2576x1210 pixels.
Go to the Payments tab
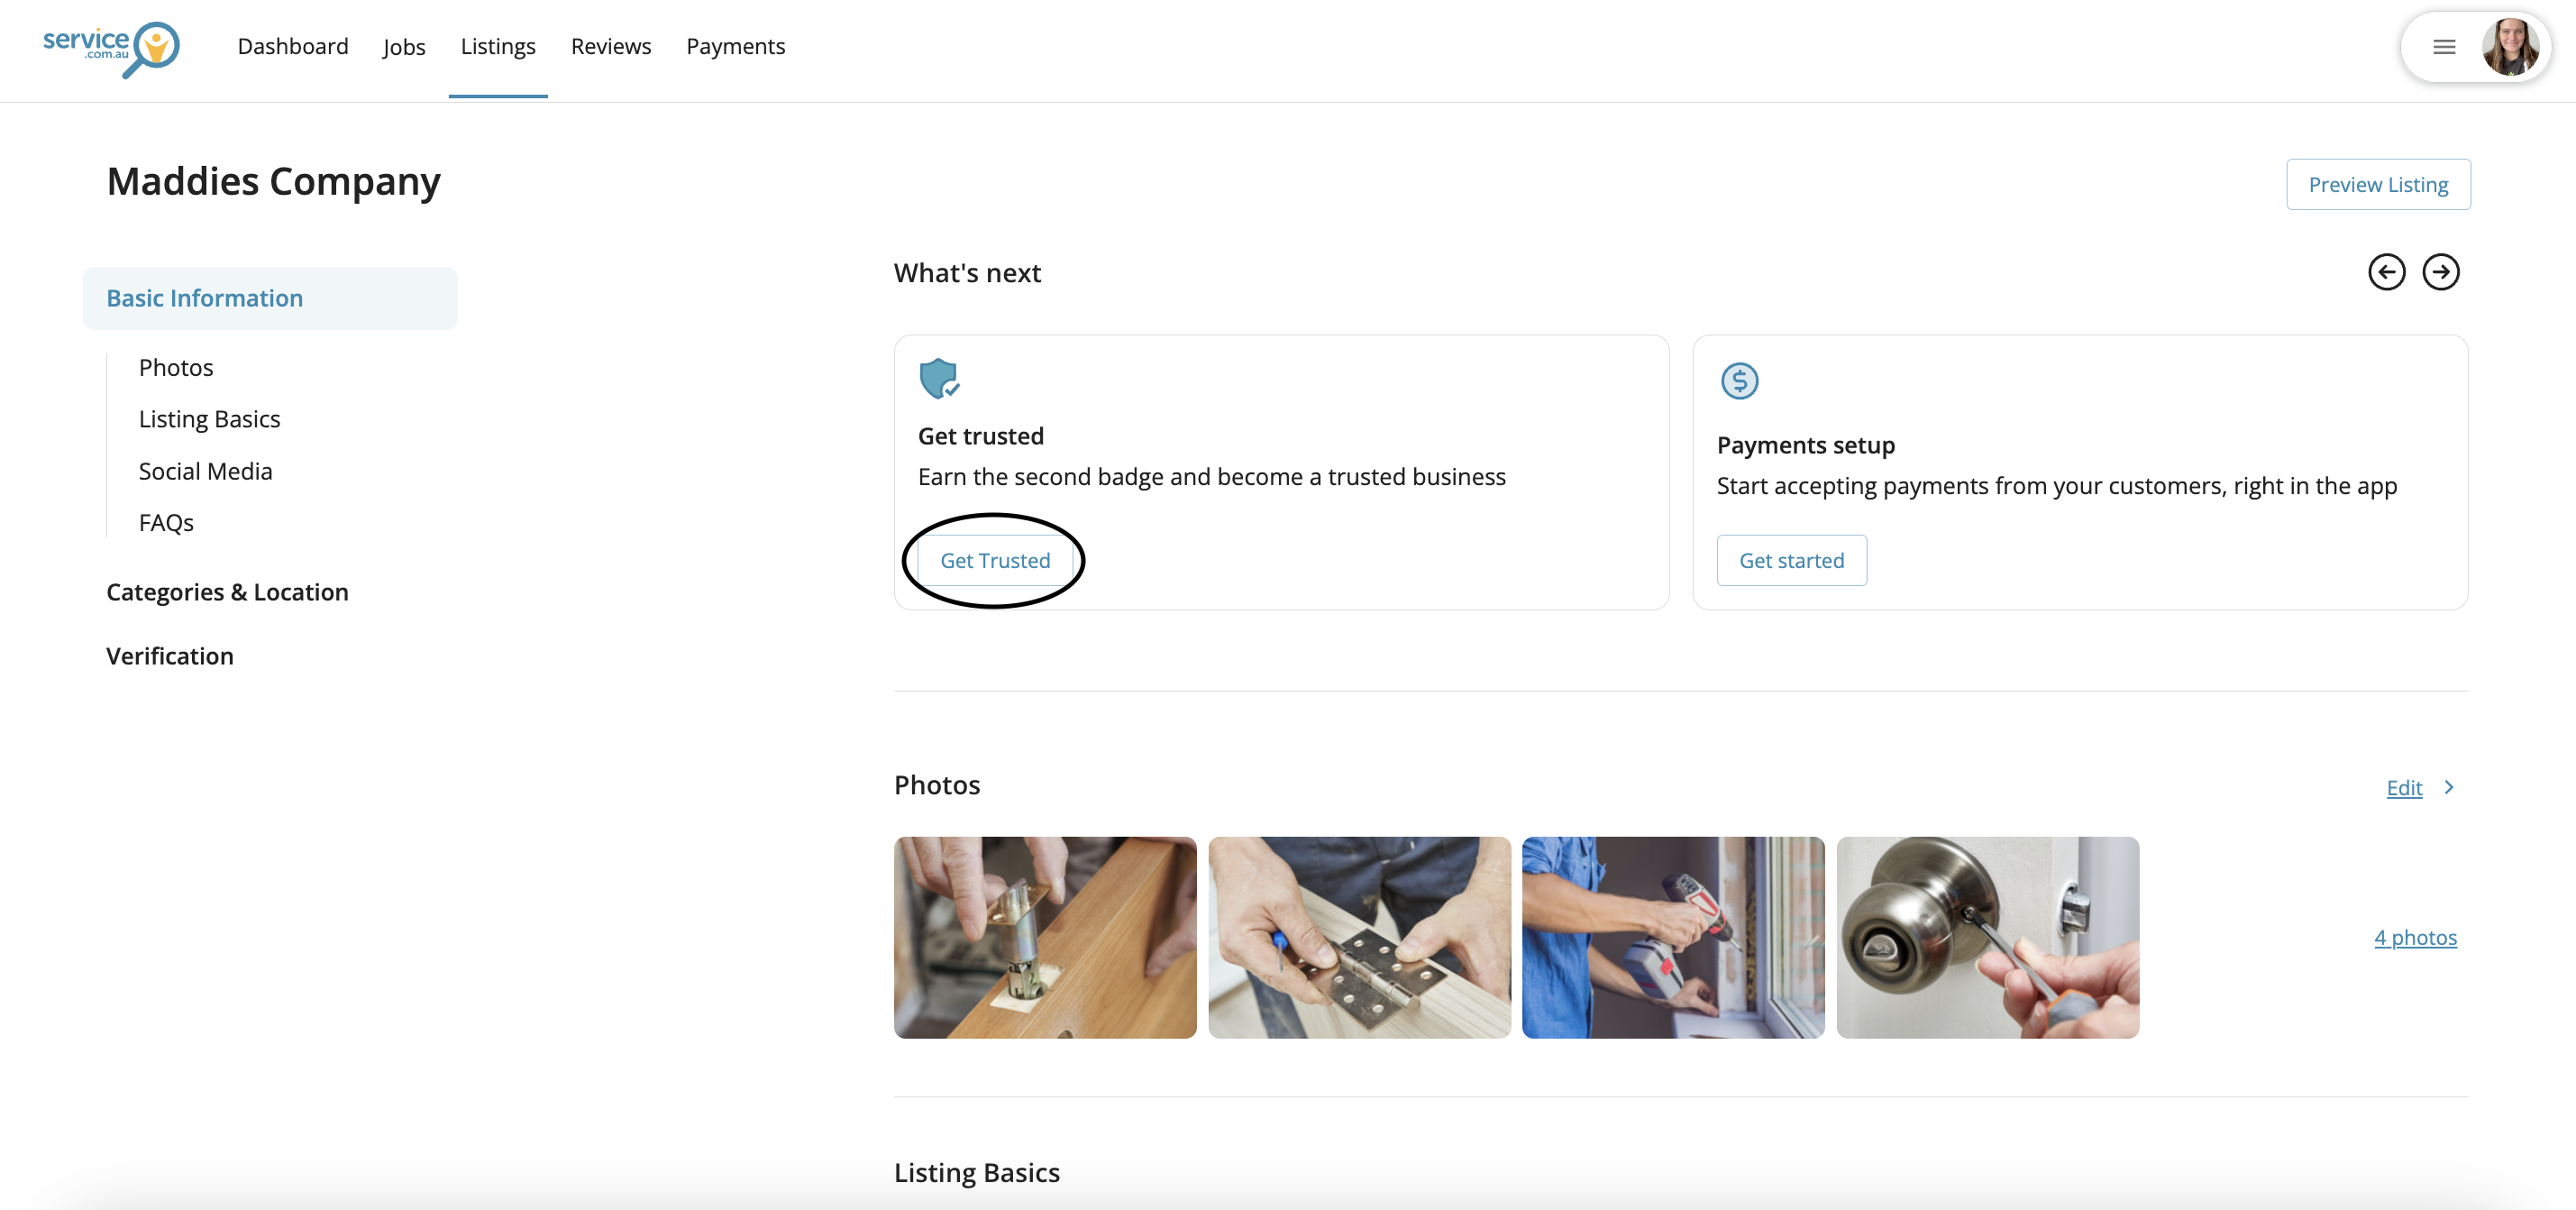coord(735,46)
